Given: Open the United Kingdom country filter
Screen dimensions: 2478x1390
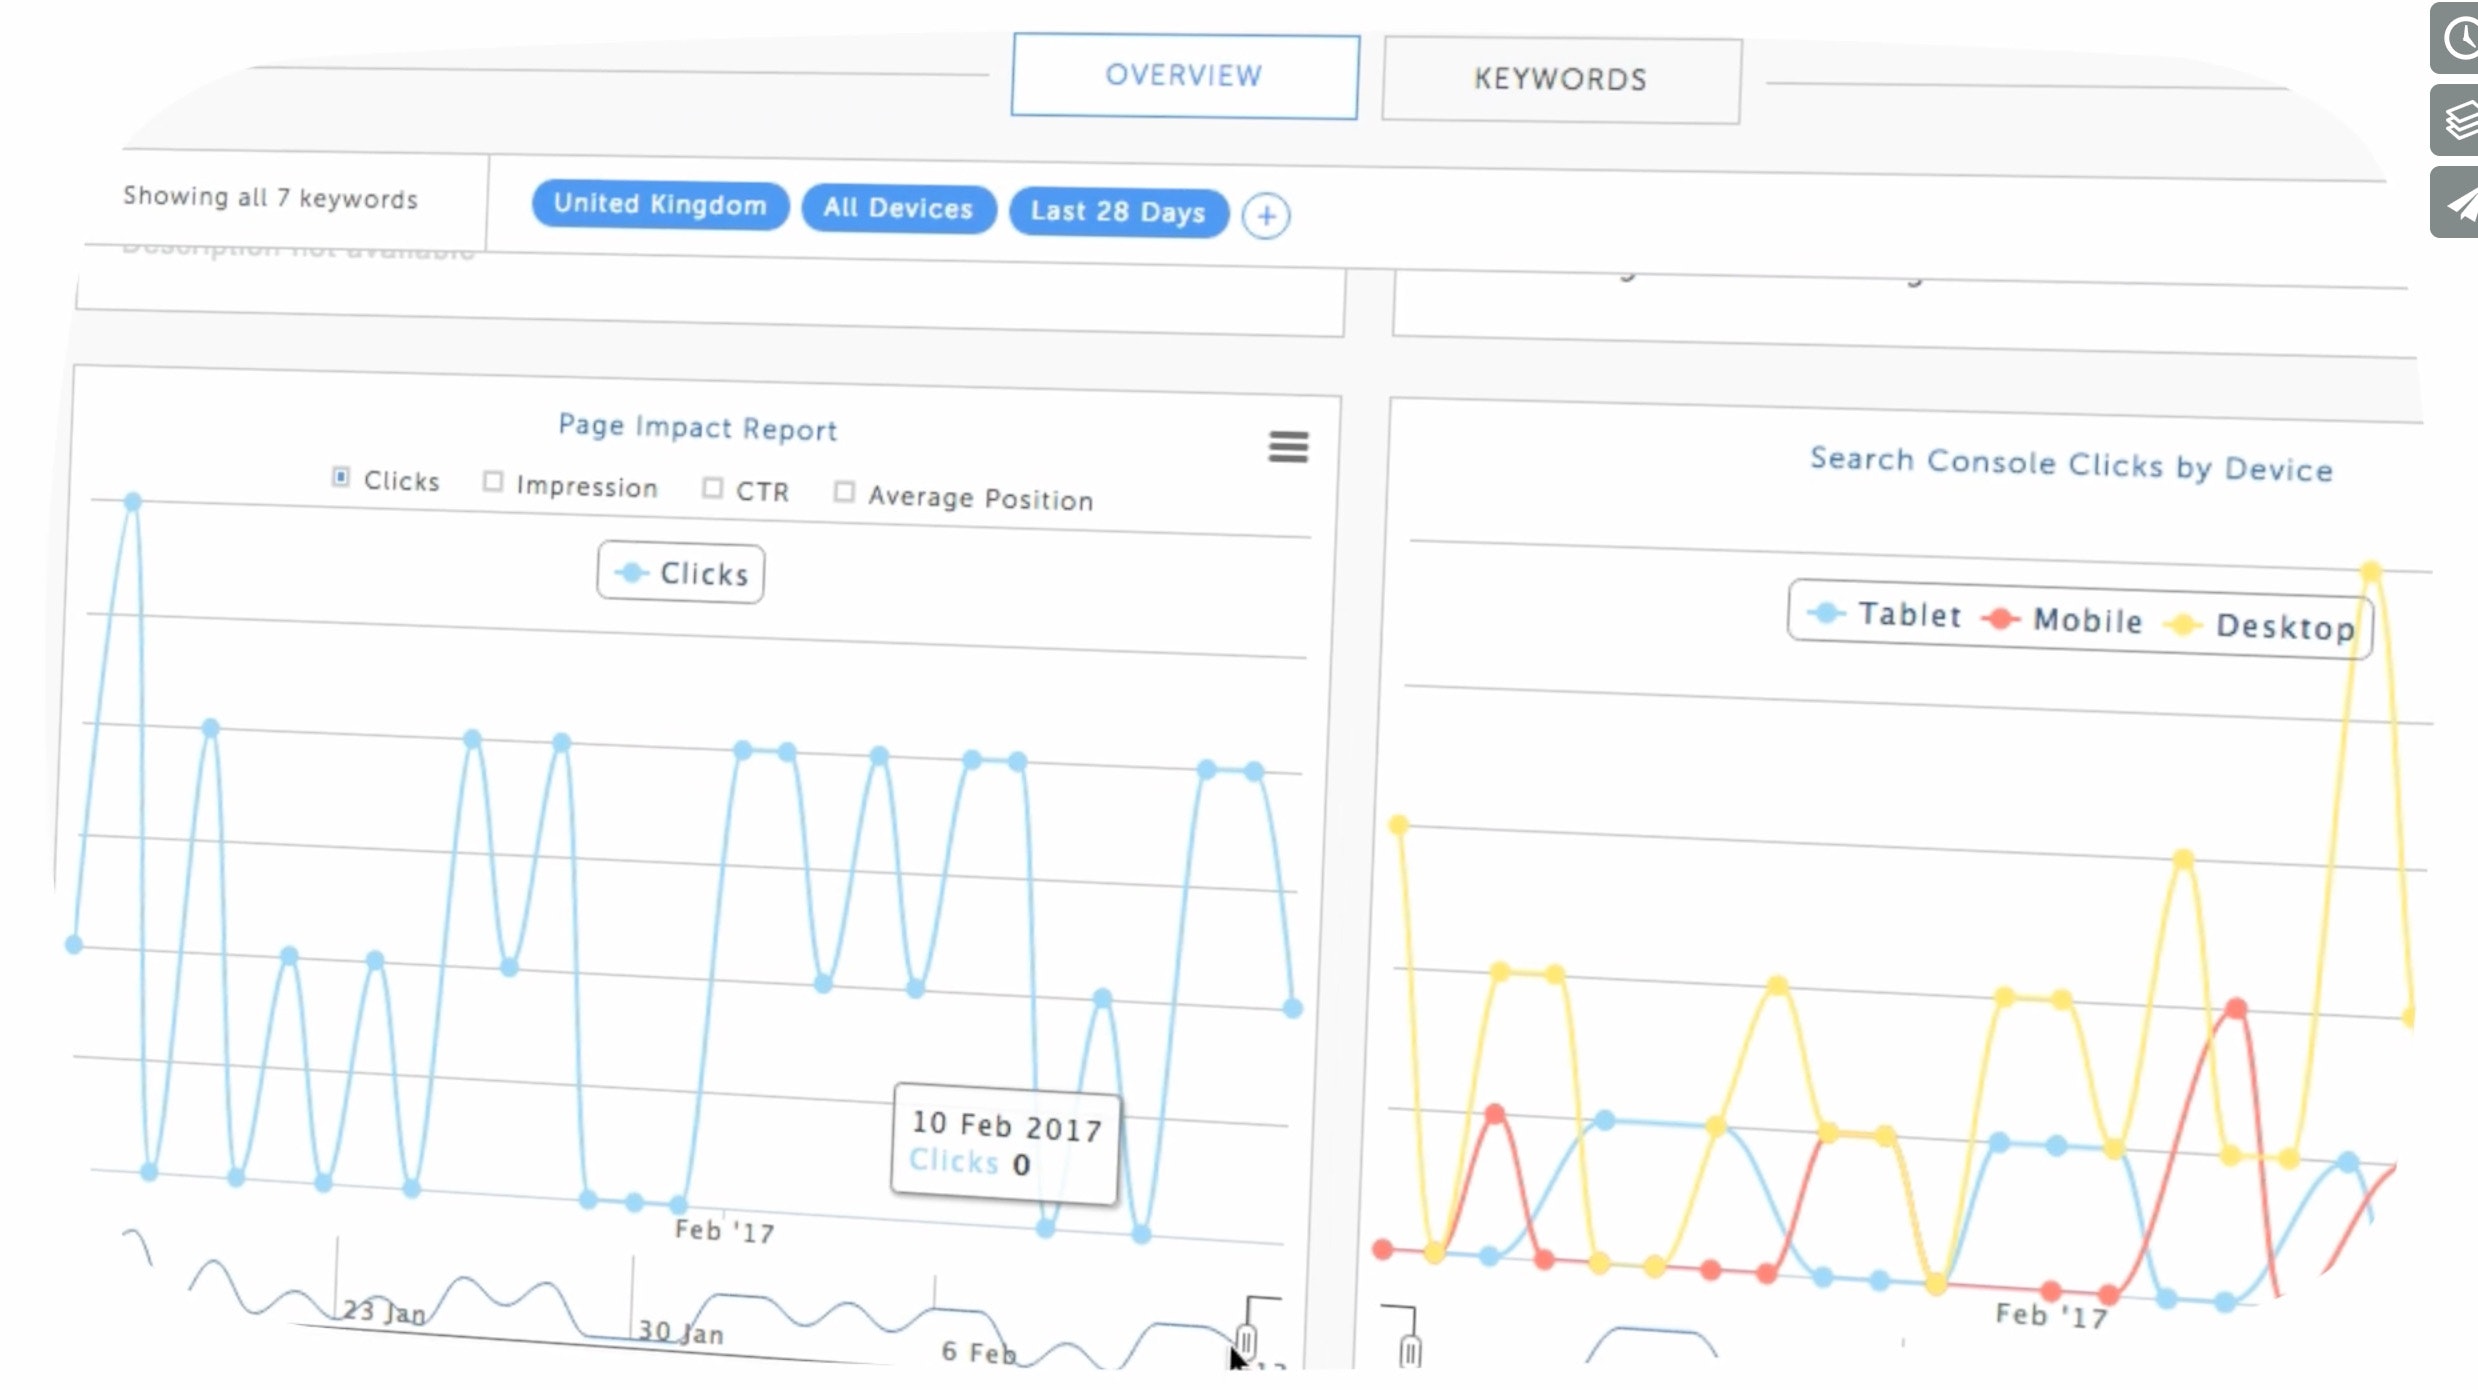Looking at the screenshot, I should [x=660, y=205].
